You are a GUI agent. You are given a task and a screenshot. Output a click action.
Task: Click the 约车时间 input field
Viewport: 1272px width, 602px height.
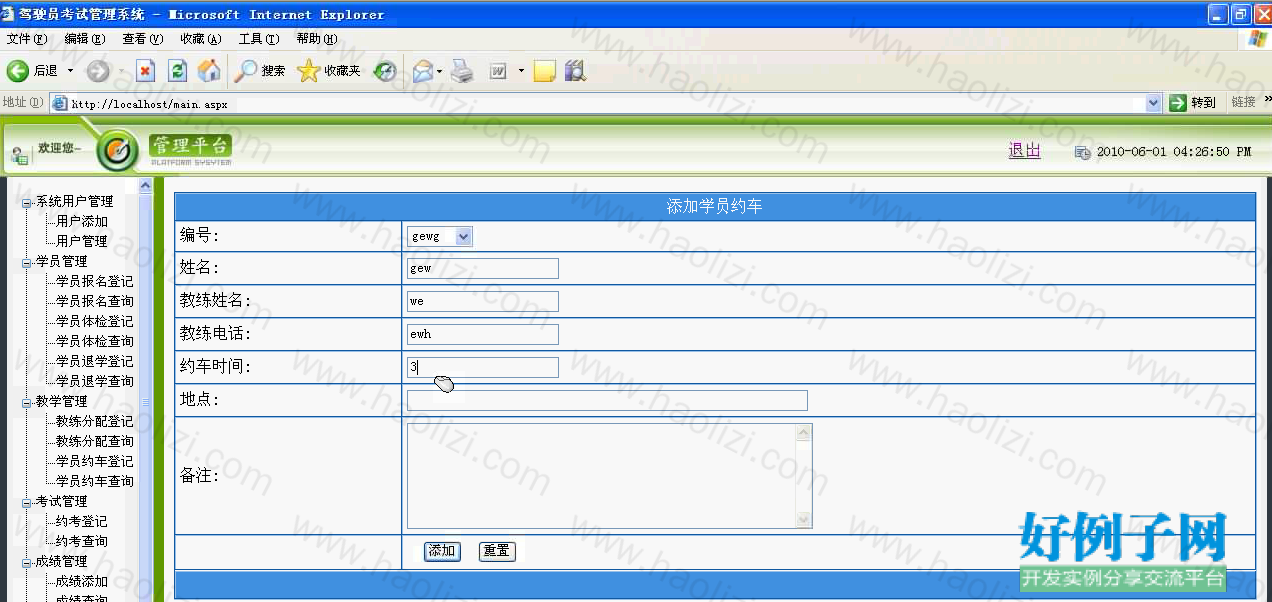483,368
